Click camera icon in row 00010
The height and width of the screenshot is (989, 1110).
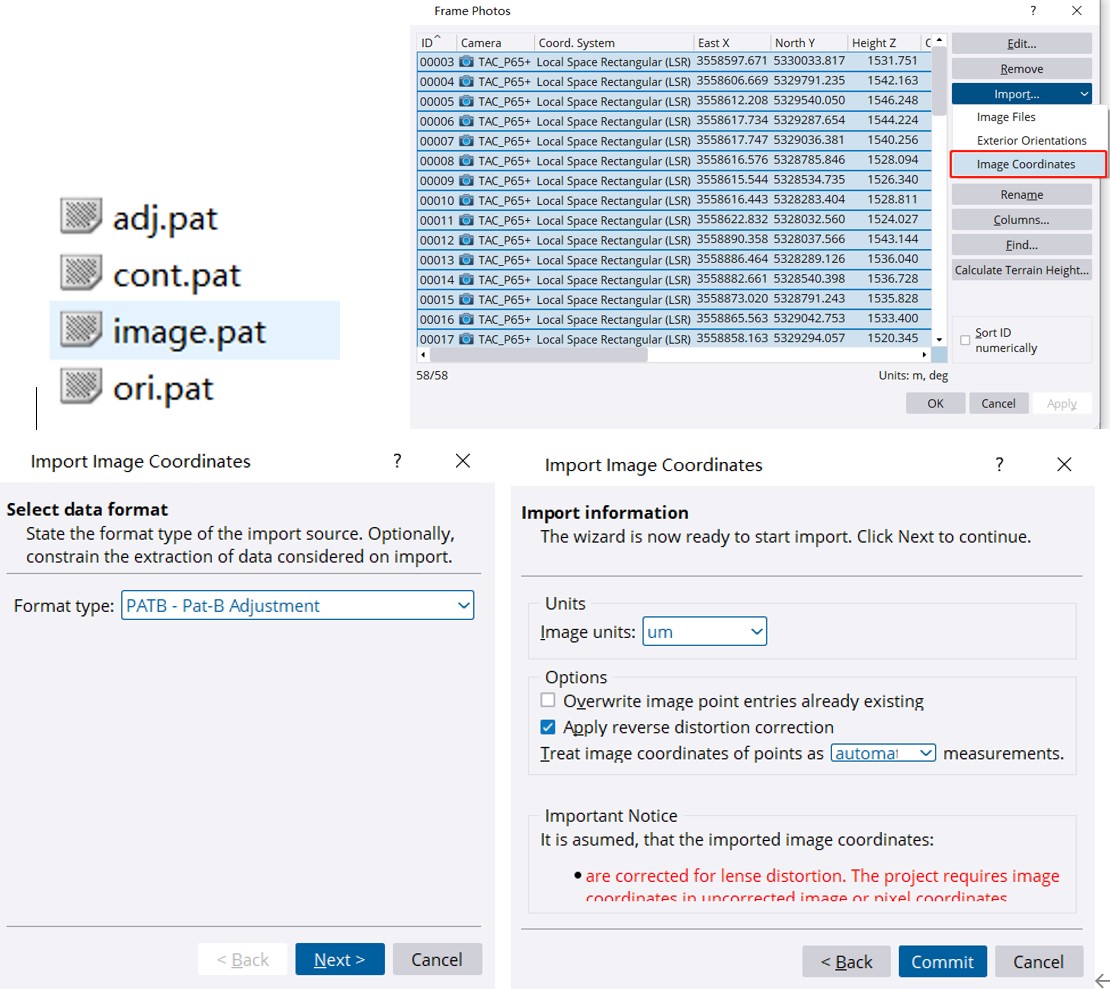pos(466,201)
